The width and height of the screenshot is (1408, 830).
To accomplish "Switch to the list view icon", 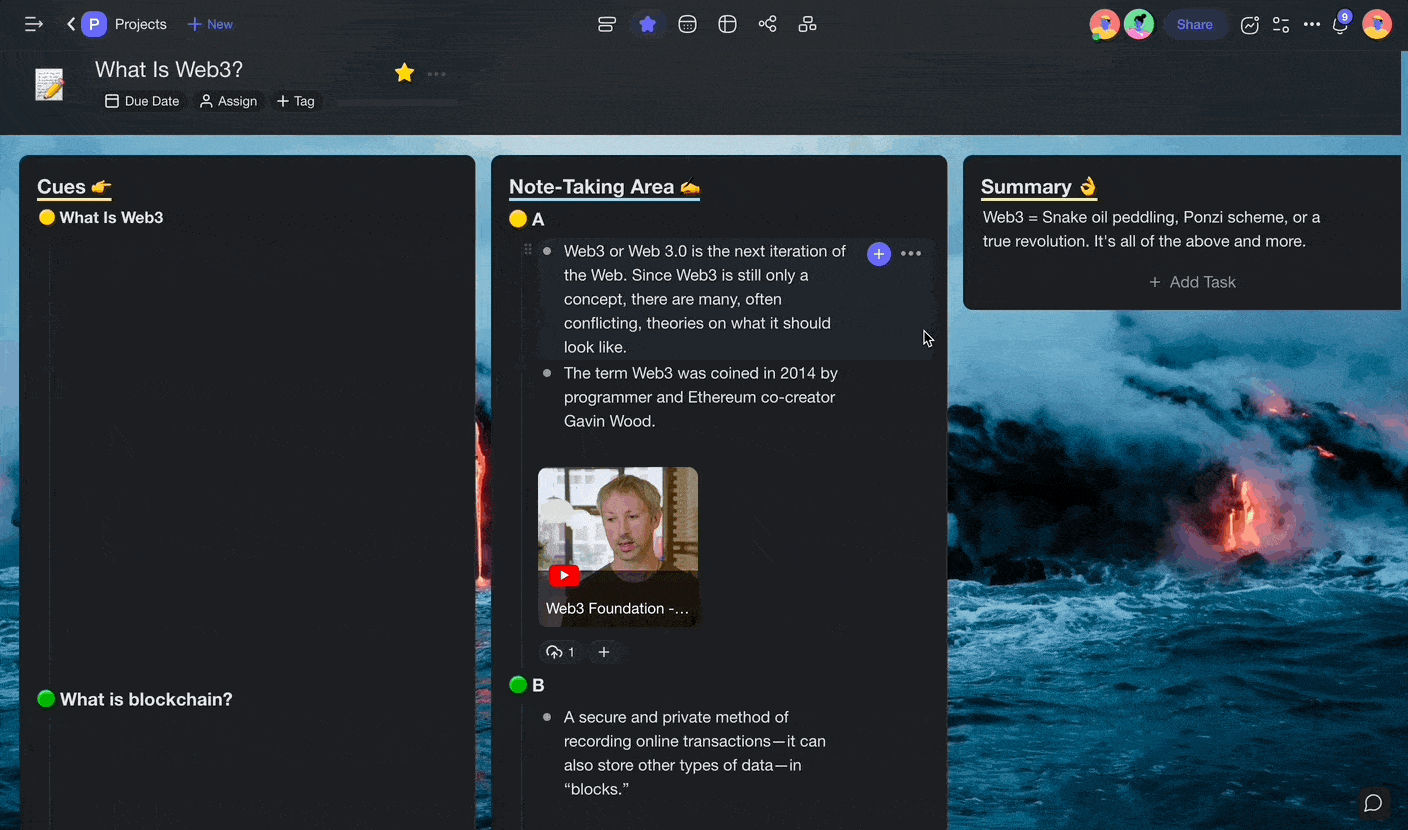I will pyautogui.click(x=607, y=24).
